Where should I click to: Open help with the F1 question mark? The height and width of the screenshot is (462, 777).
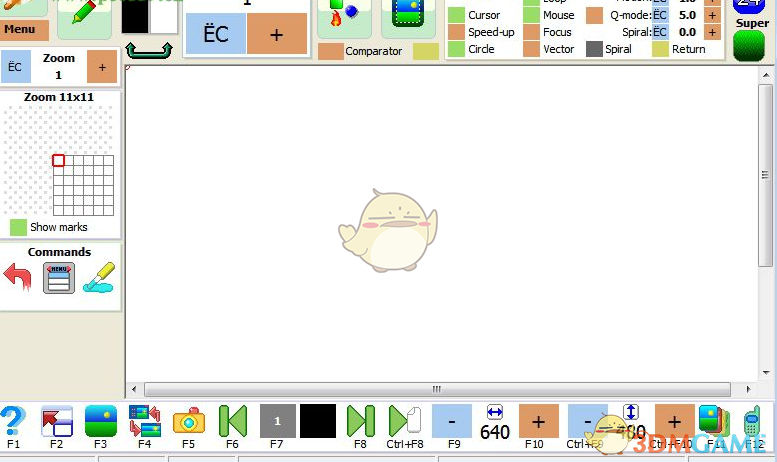pos(13,421)
